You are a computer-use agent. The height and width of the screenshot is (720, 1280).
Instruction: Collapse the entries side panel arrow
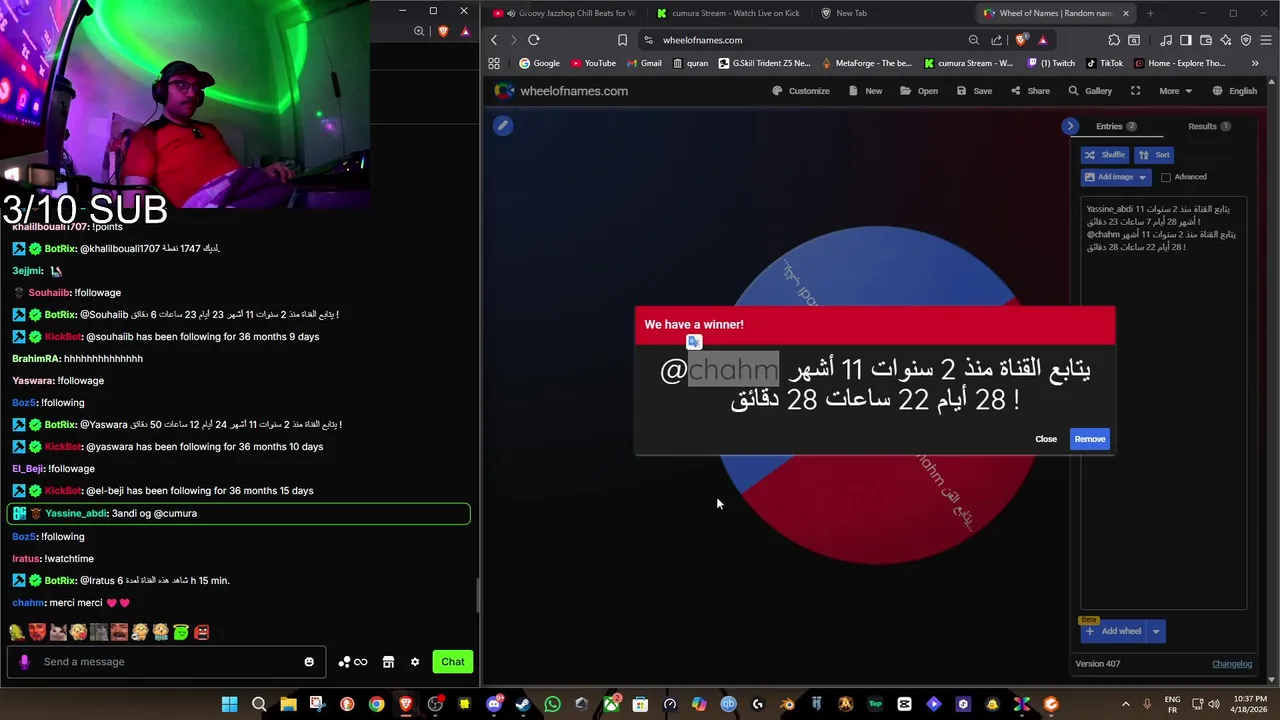coord(1070,126)
